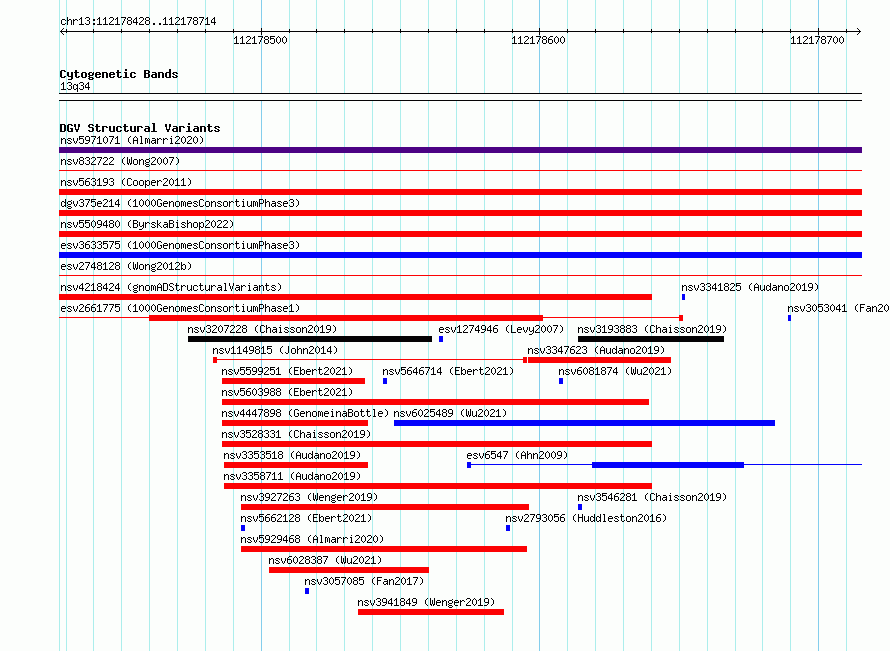This screenshot has width=890, height=651.
Task: Select the nsv5599251 (Ebert2021) red bar
Action: tap(293, 381)
